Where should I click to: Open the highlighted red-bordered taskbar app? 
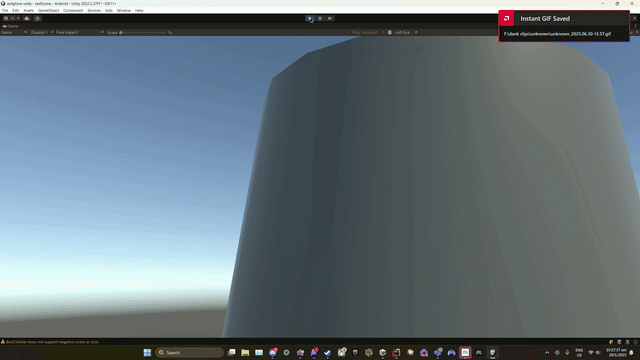click(465, 352)
